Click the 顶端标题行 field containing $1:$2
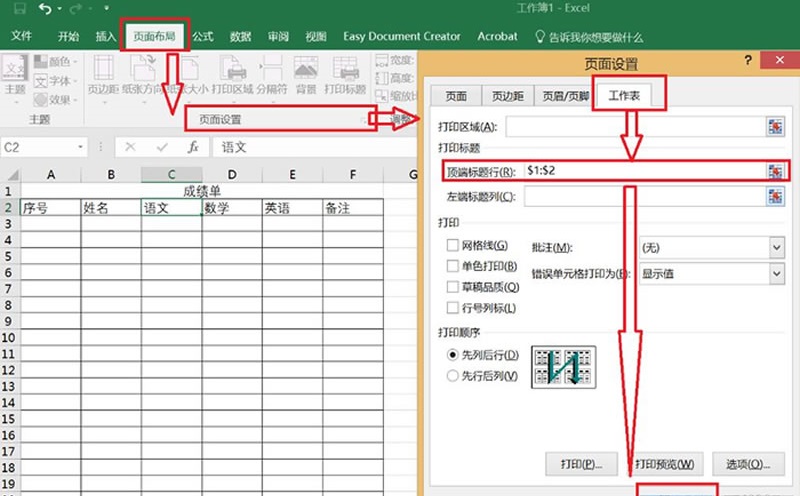The height and width of the screenshot is (496, 800). pos(645,171)
